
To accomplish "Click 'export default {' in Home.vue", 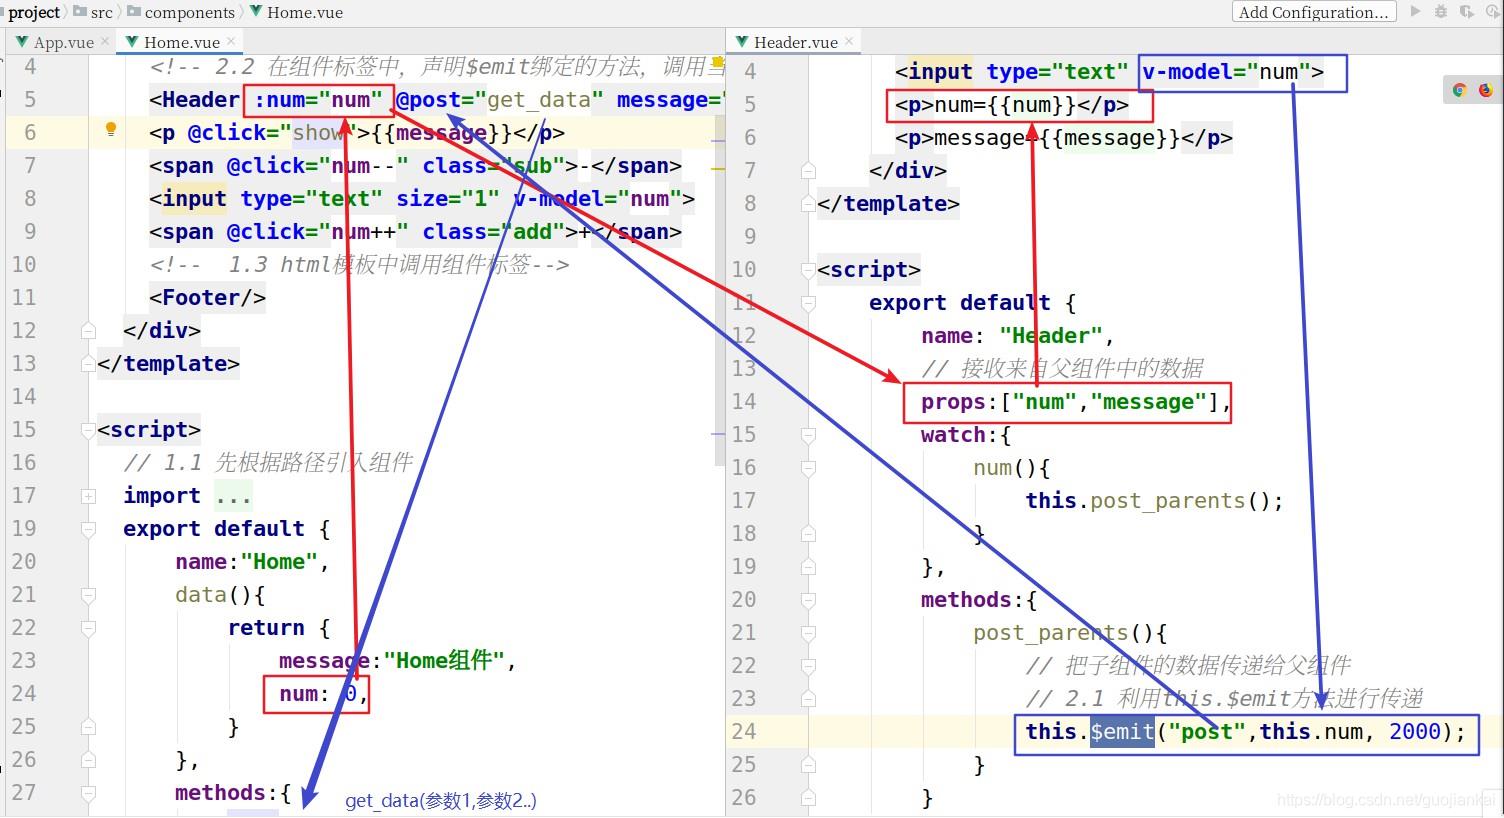I will (x=227, y=529).
